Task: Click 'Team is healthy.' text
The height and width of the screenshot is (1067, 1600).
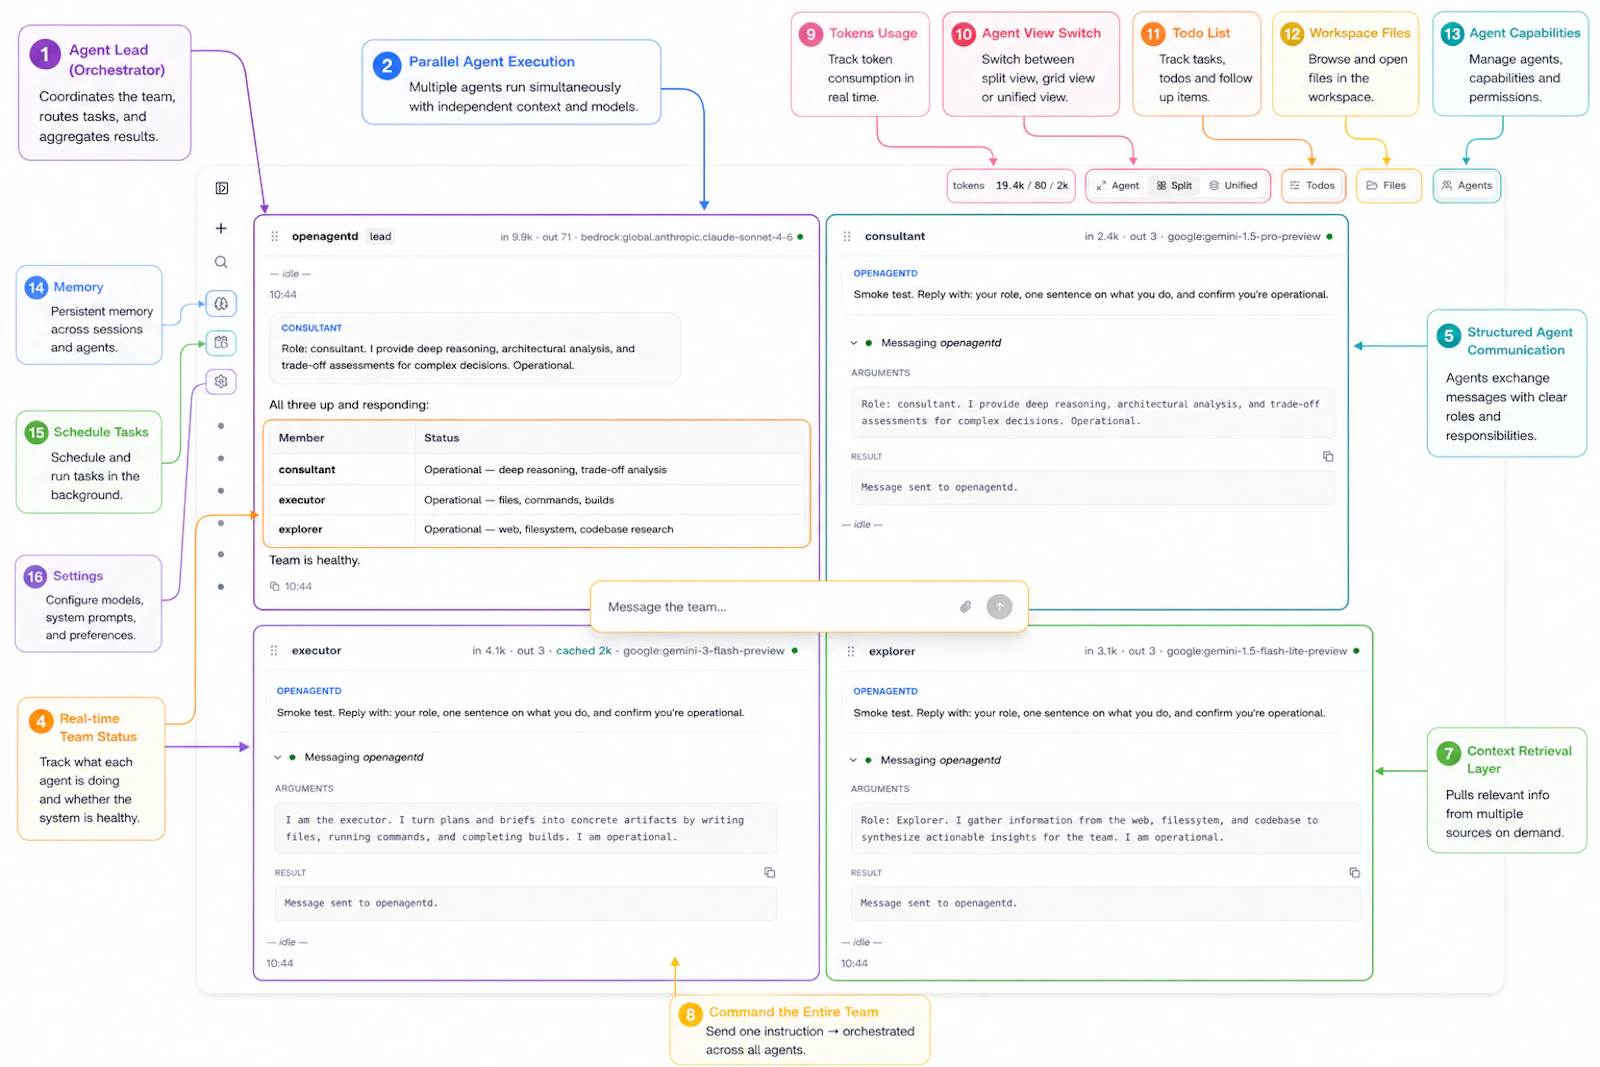Action: 315,561
